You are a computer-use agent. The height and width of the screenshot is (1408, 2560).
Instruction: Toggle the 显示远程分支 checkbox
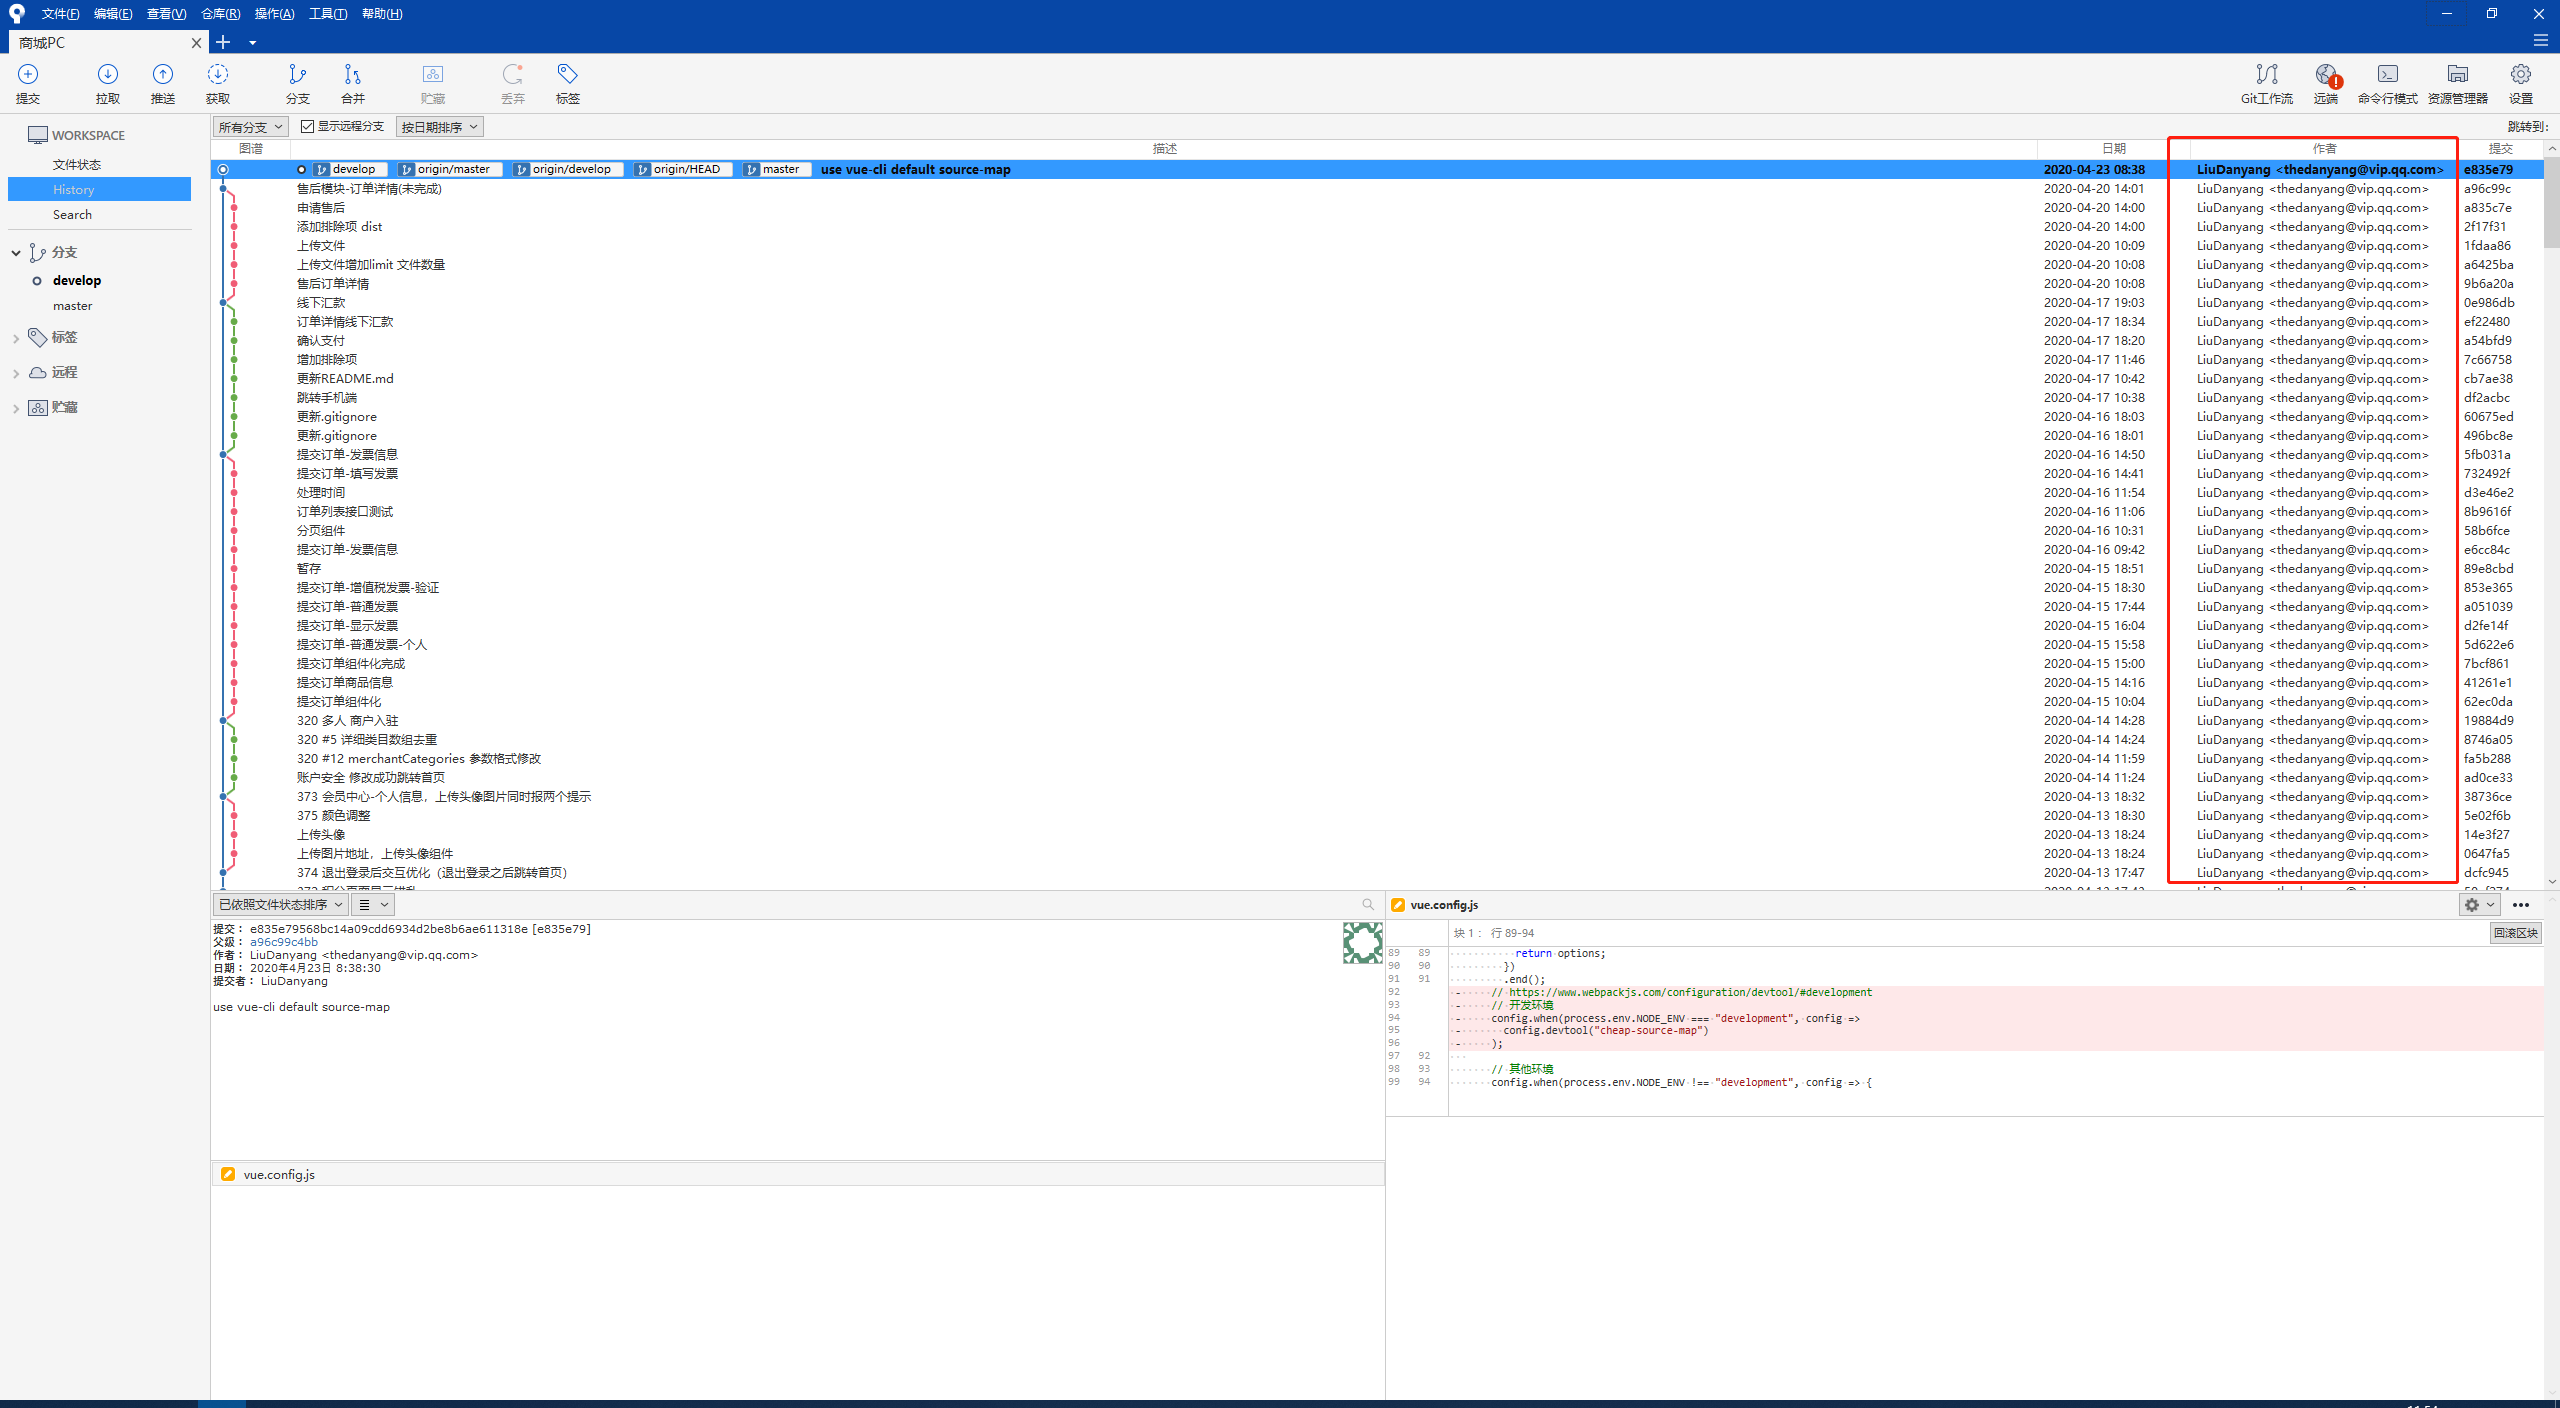pyautogui.click(x=308, y=126)
